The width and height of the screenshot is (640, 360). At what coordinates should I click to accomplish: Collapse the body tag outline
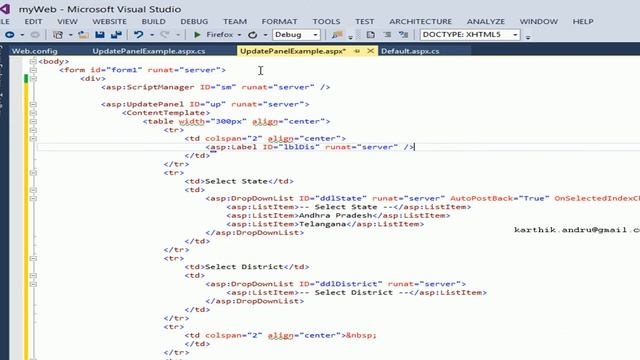tap(33, 61)
